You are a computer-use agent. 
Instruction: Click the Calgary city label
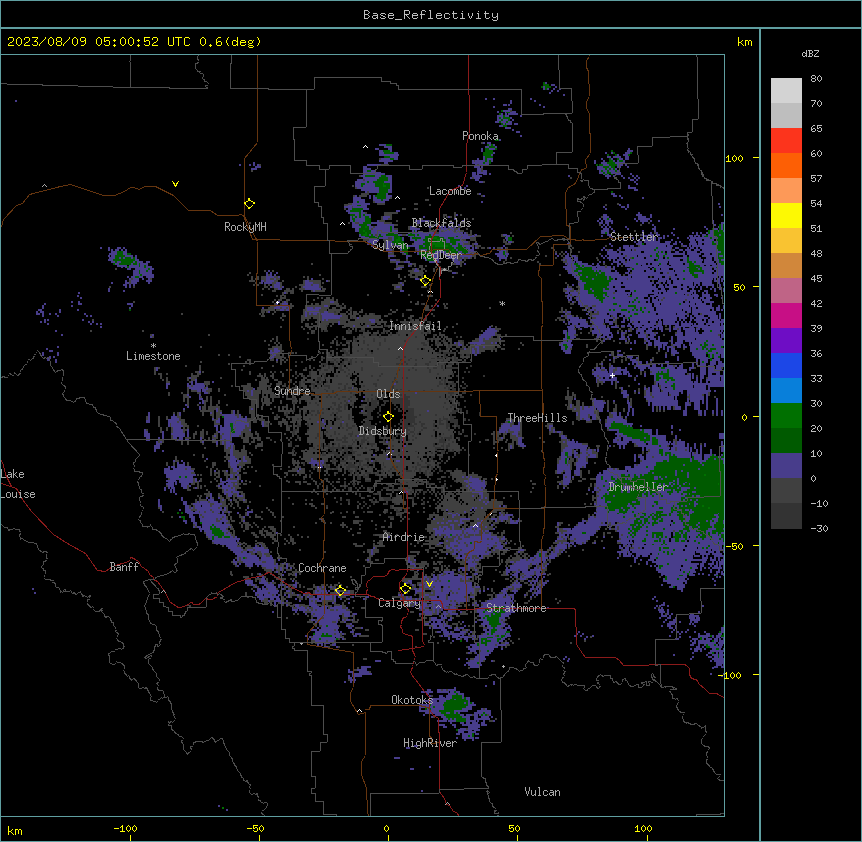(x=400, y=603)
